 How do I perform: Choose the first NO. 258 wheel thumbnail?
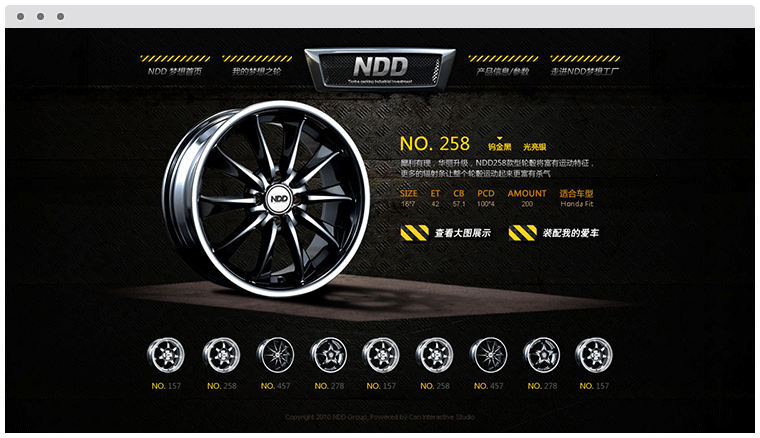click(220, 354)
